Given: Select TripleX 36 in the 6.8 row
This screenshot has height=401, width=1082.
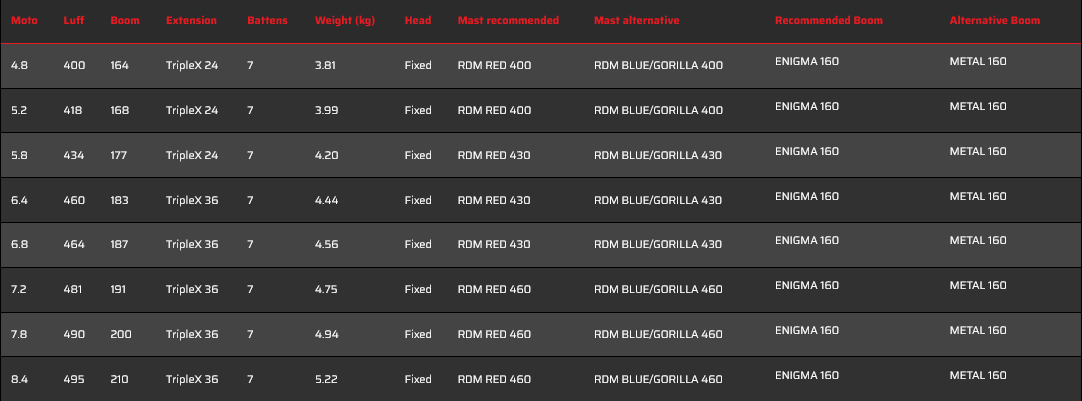Looking at the screenshot, I should click(192, 244).
